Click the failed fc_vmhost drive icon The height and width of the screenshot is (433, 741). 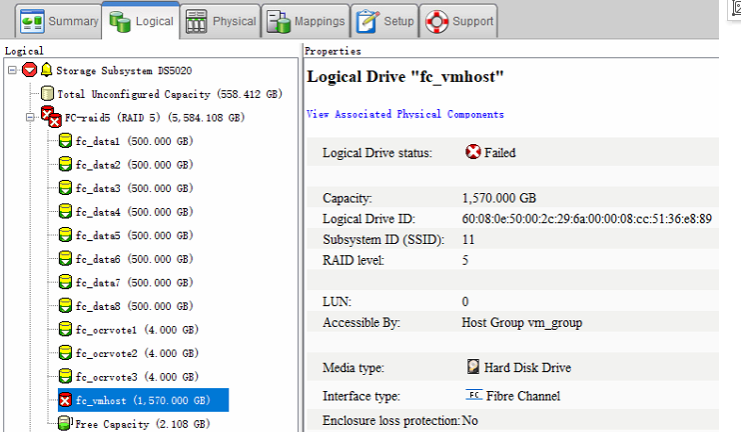[x=65, y=400]
